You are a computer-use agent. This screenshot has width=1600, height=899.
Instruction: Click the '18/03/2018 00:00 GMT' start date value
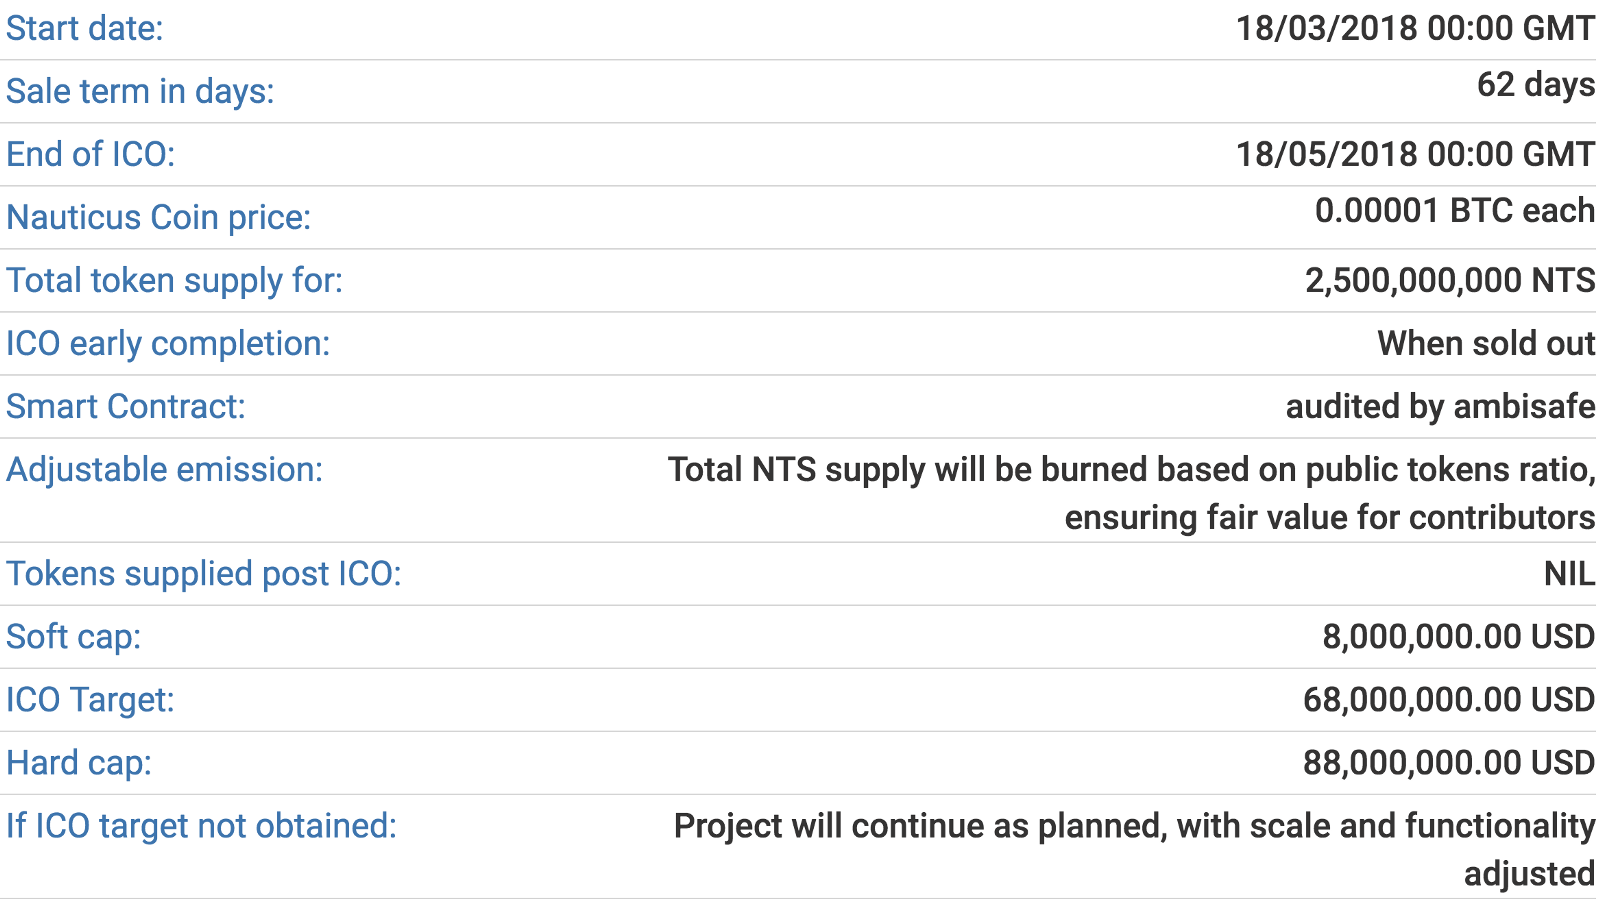click(x=1415, y=28)
